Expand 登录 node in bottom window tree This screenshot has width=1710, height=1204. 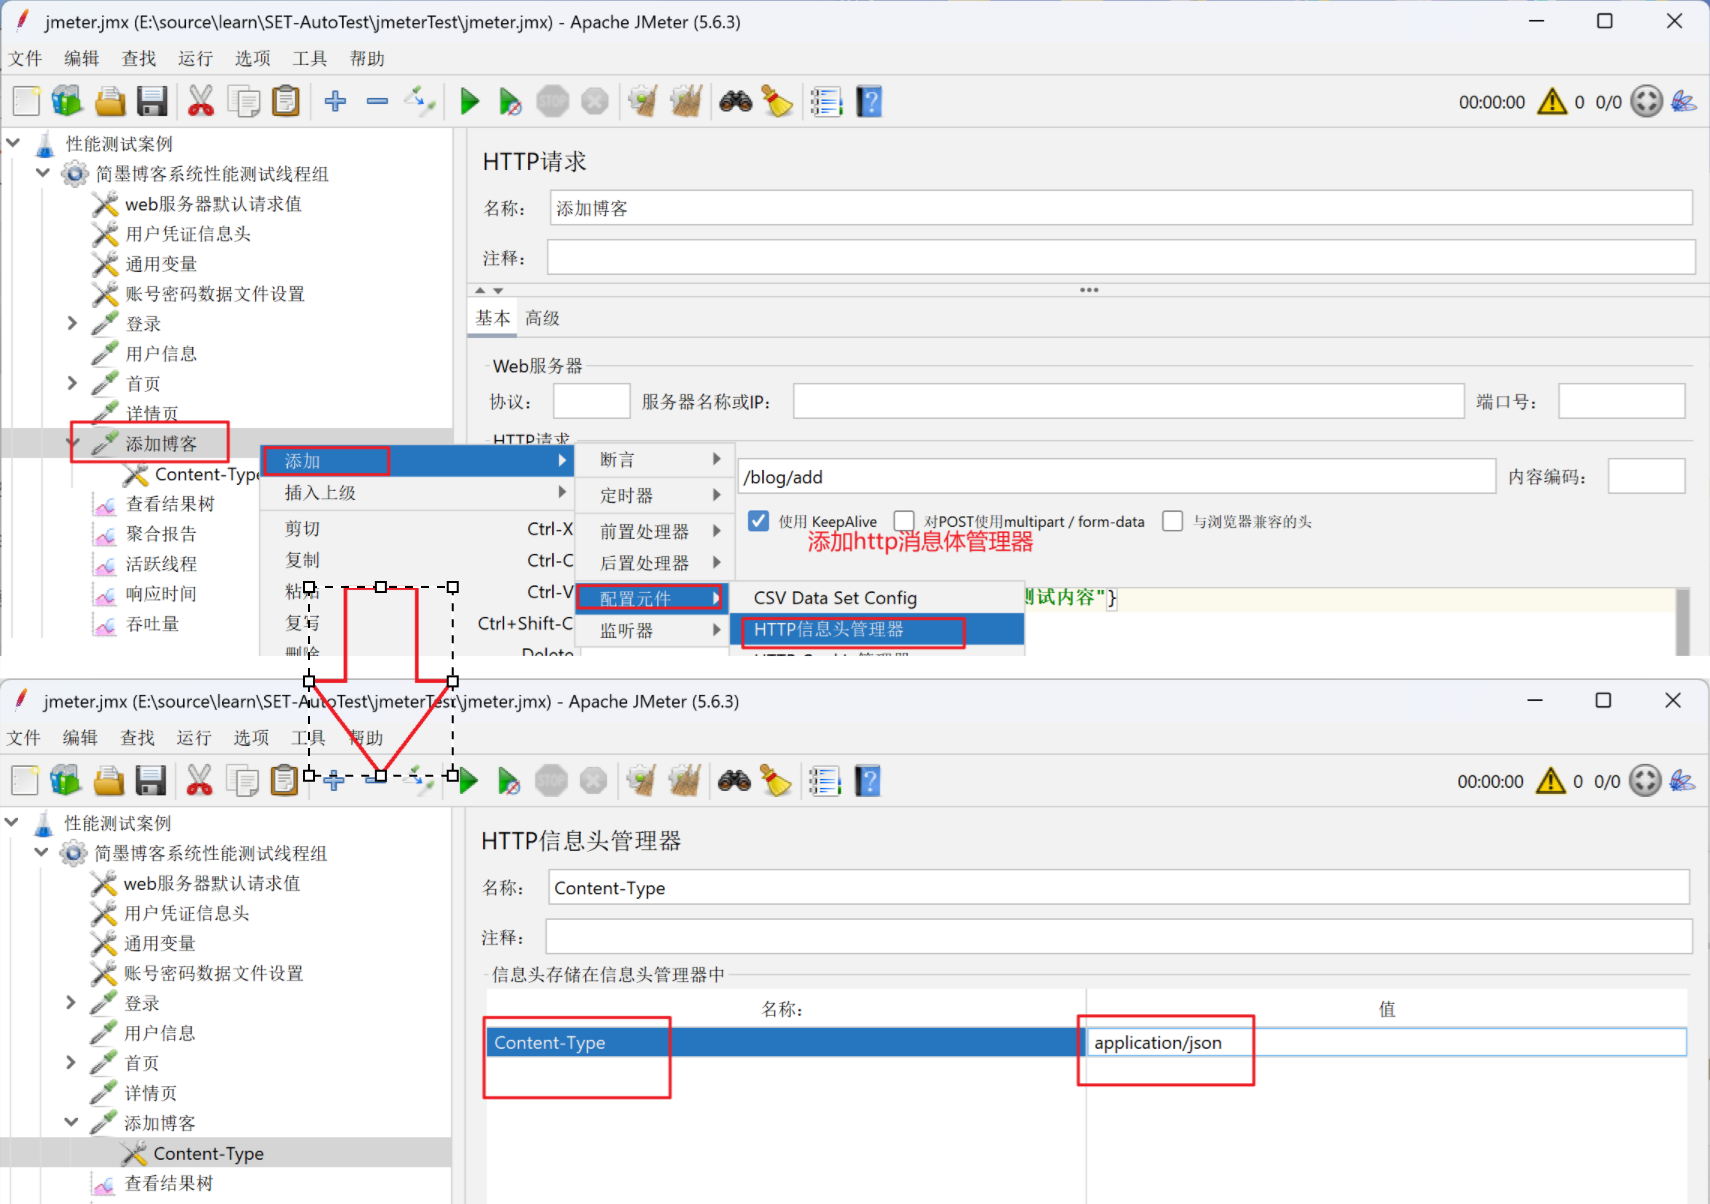pyautogui.click(x=71, y=1002)
